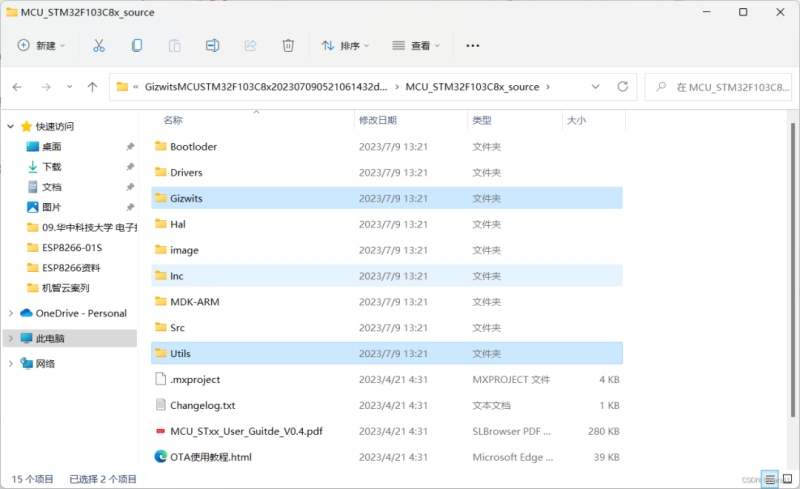800x489 pixels.
Task: Open the 新建 (New) dropdown
Action: pyautogui.click(x=41, y=45)
